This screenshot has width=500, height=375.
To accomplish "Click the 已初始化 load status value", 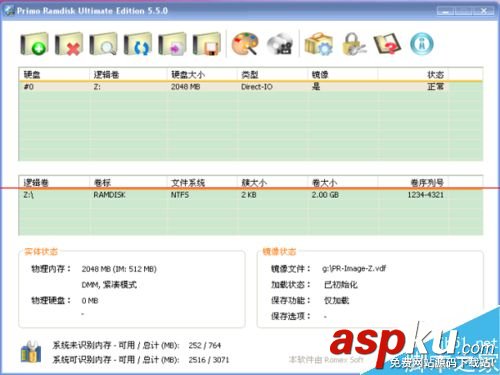I will [x=340, y=284].
